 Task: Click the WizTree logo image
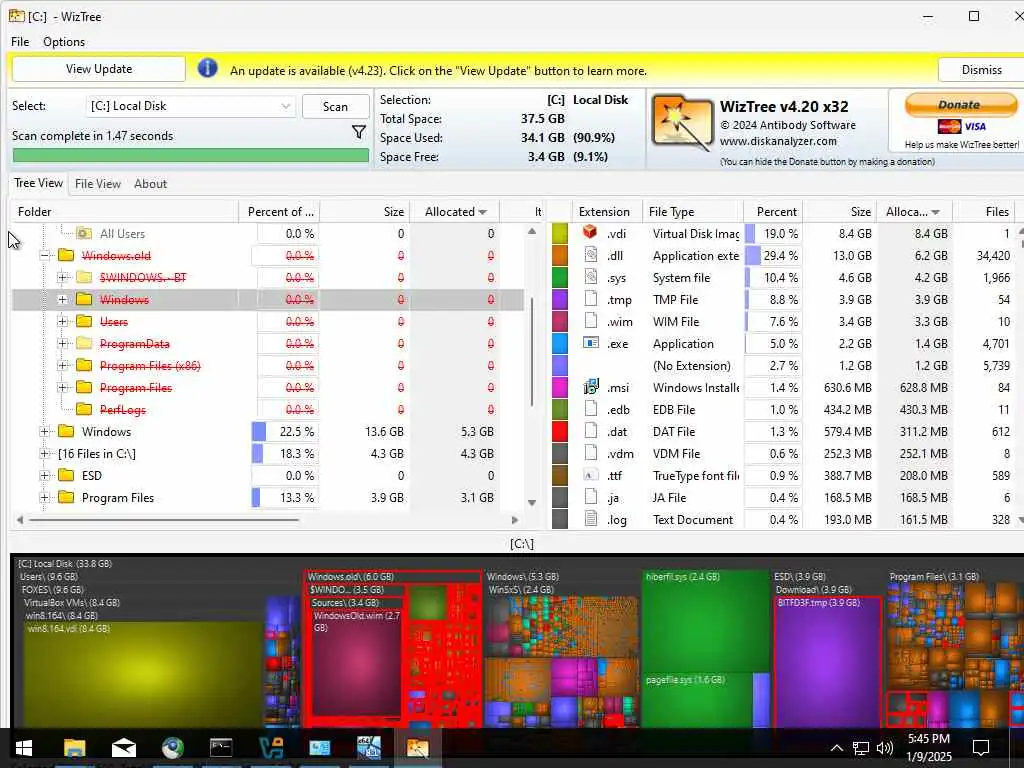[x=682, y=124]
